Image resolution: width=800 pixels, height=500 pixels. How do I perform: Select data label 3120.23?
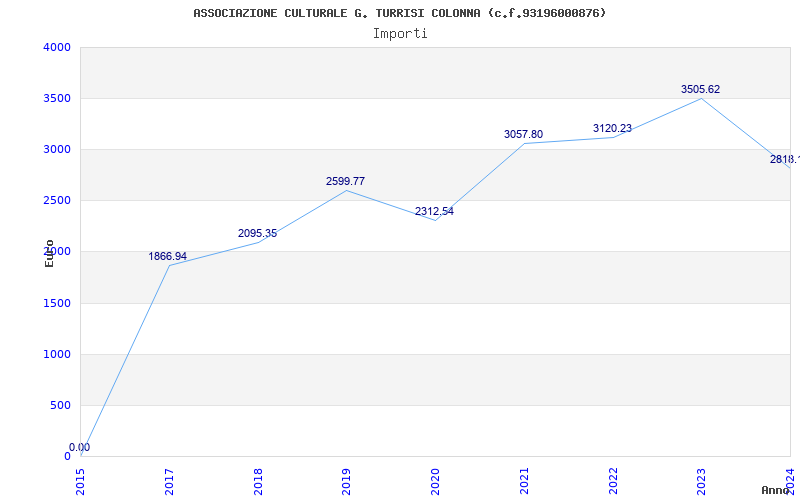click(612, 129)
